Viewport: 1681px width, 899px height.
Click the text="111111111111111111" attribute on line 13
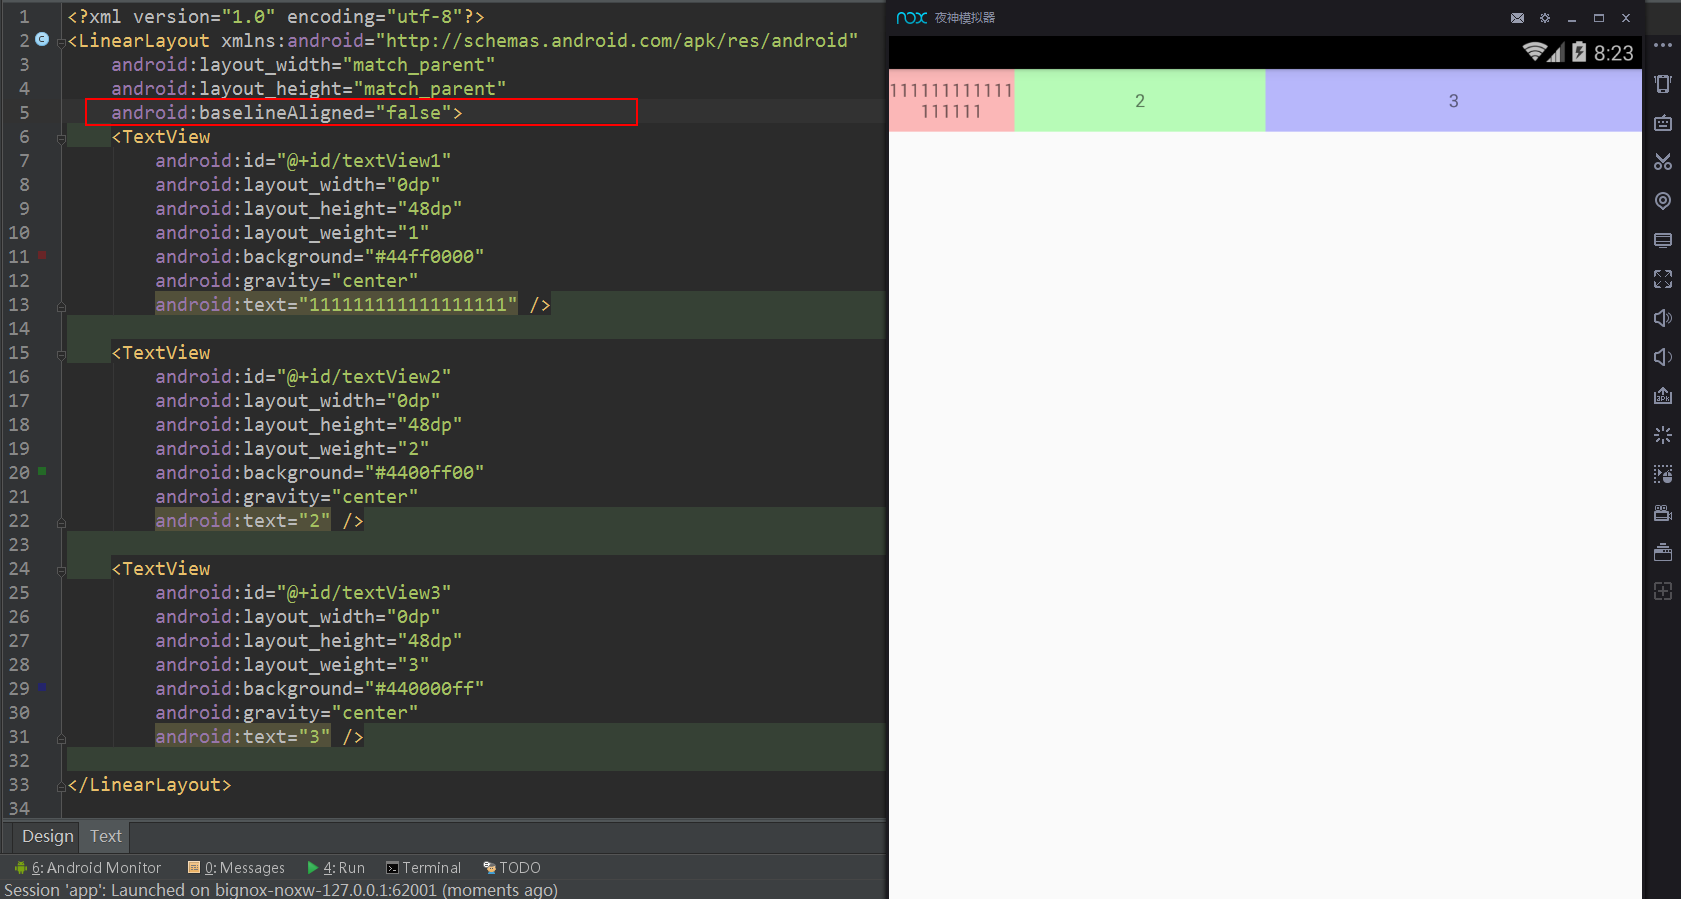[x=336, y=304]
